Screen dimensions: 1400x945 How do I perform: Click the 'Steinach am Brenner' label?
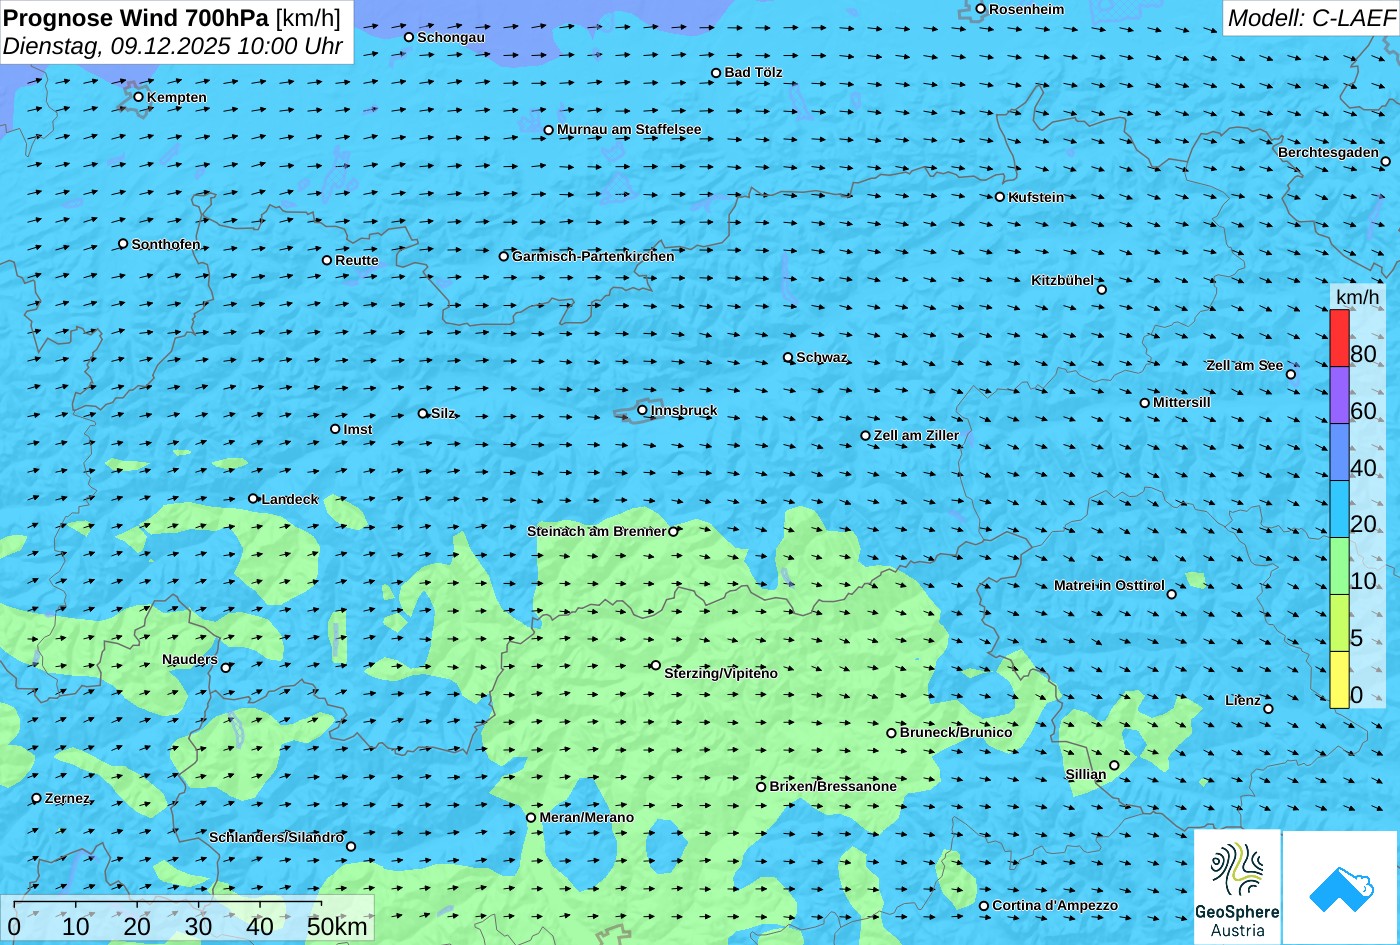[x=596, y=531]
